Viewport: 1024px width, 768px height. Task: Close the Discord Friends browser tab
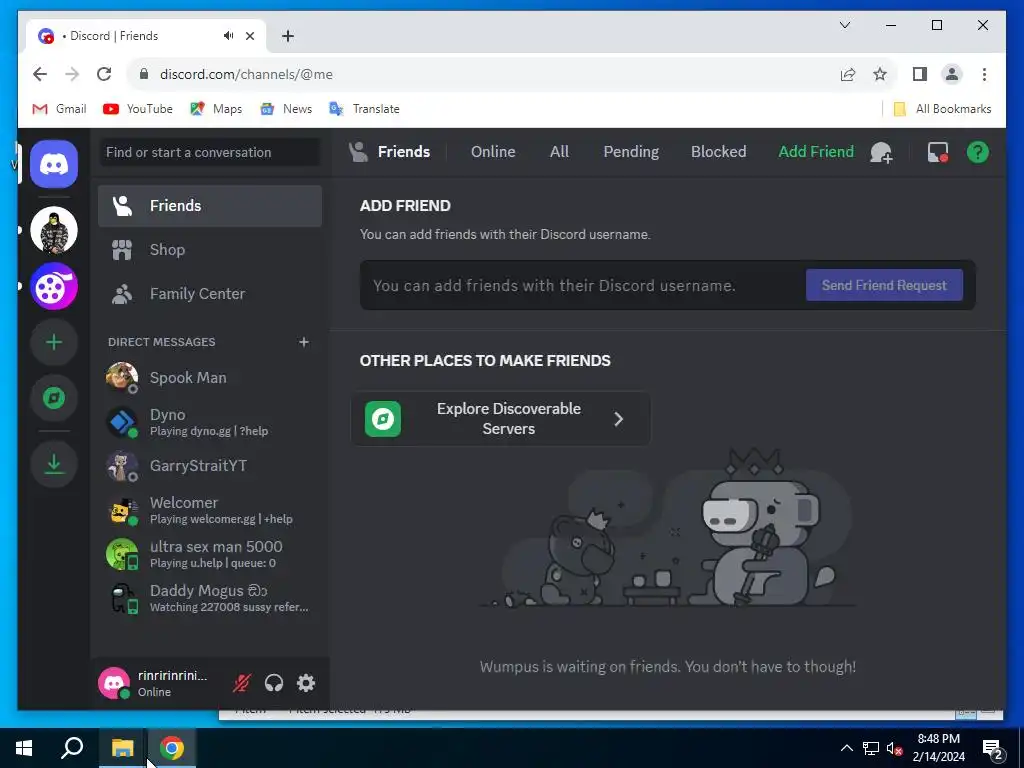(x=249, y=36)
